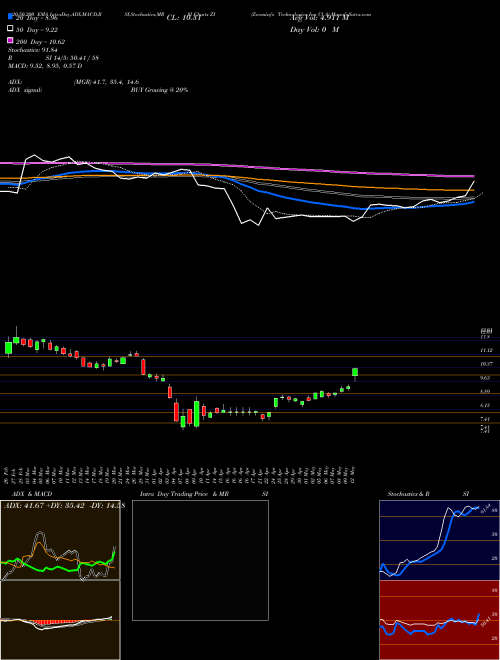Click the 'MACD: 9.52, 8.95, 0.57 D' line
500x660 pixels.
point(45,66)
